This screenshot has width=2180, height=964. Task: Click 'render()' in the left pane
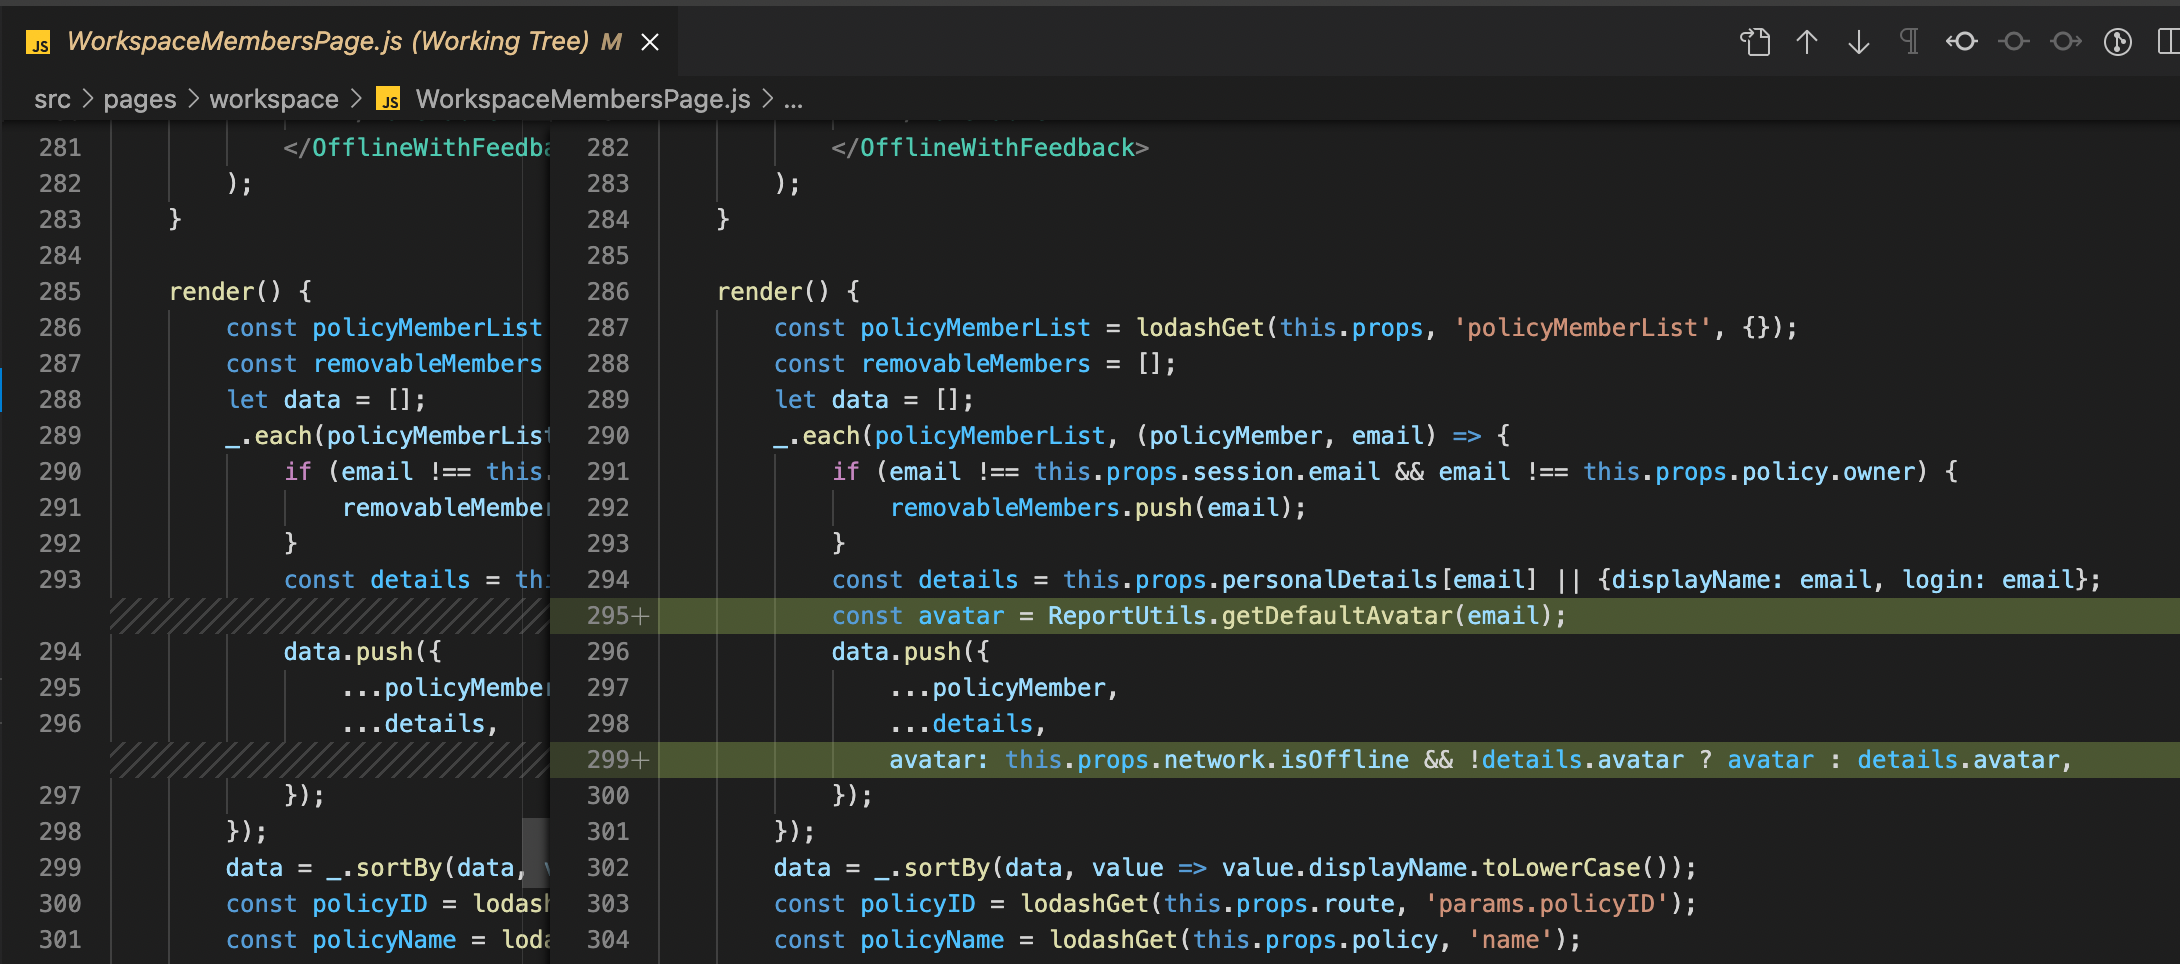pos(226,292)
